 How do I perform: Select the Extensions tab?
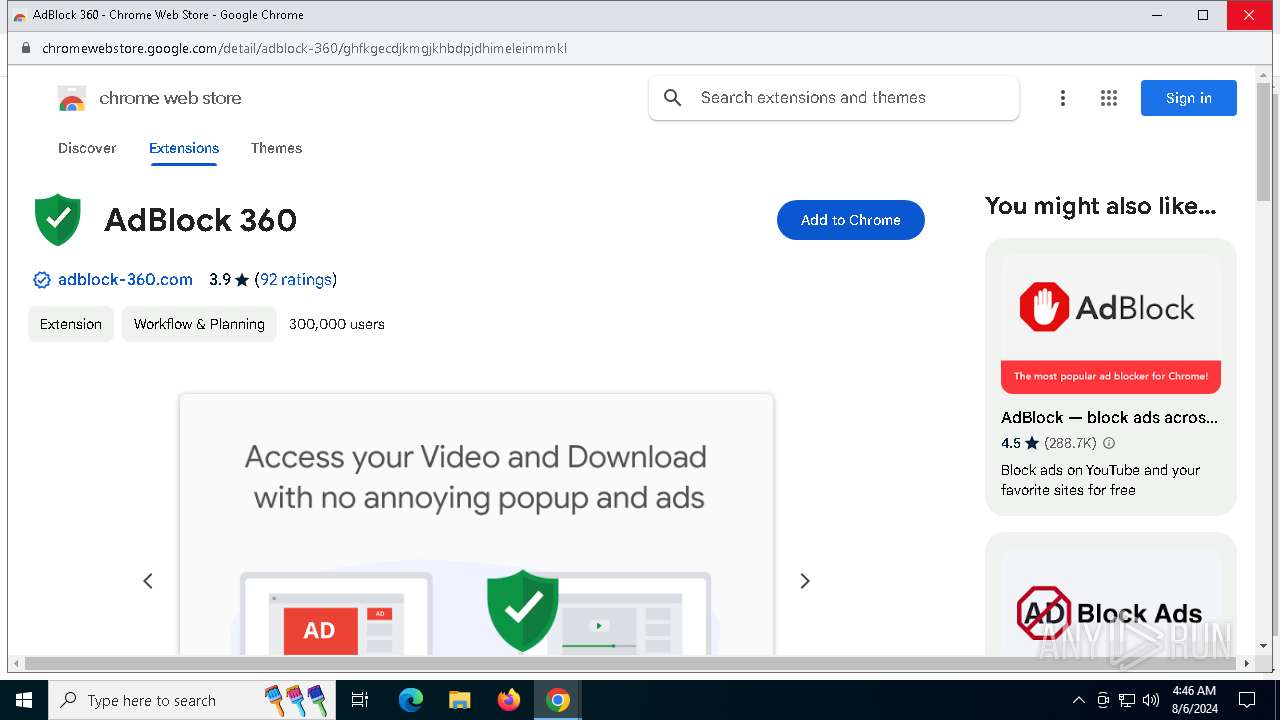(184, 148)
